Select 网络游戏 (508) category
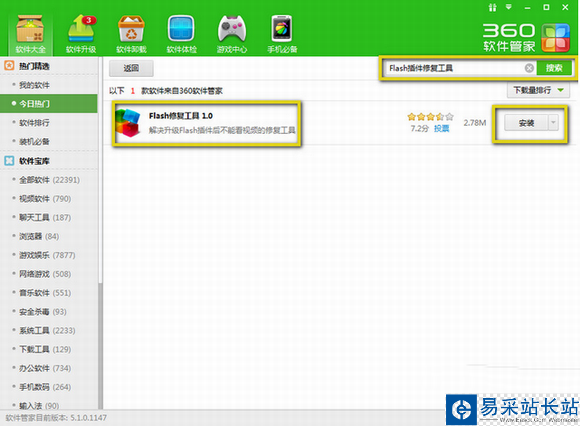Image resolution: width=580 pixels, height=426 pixels. 45,274
